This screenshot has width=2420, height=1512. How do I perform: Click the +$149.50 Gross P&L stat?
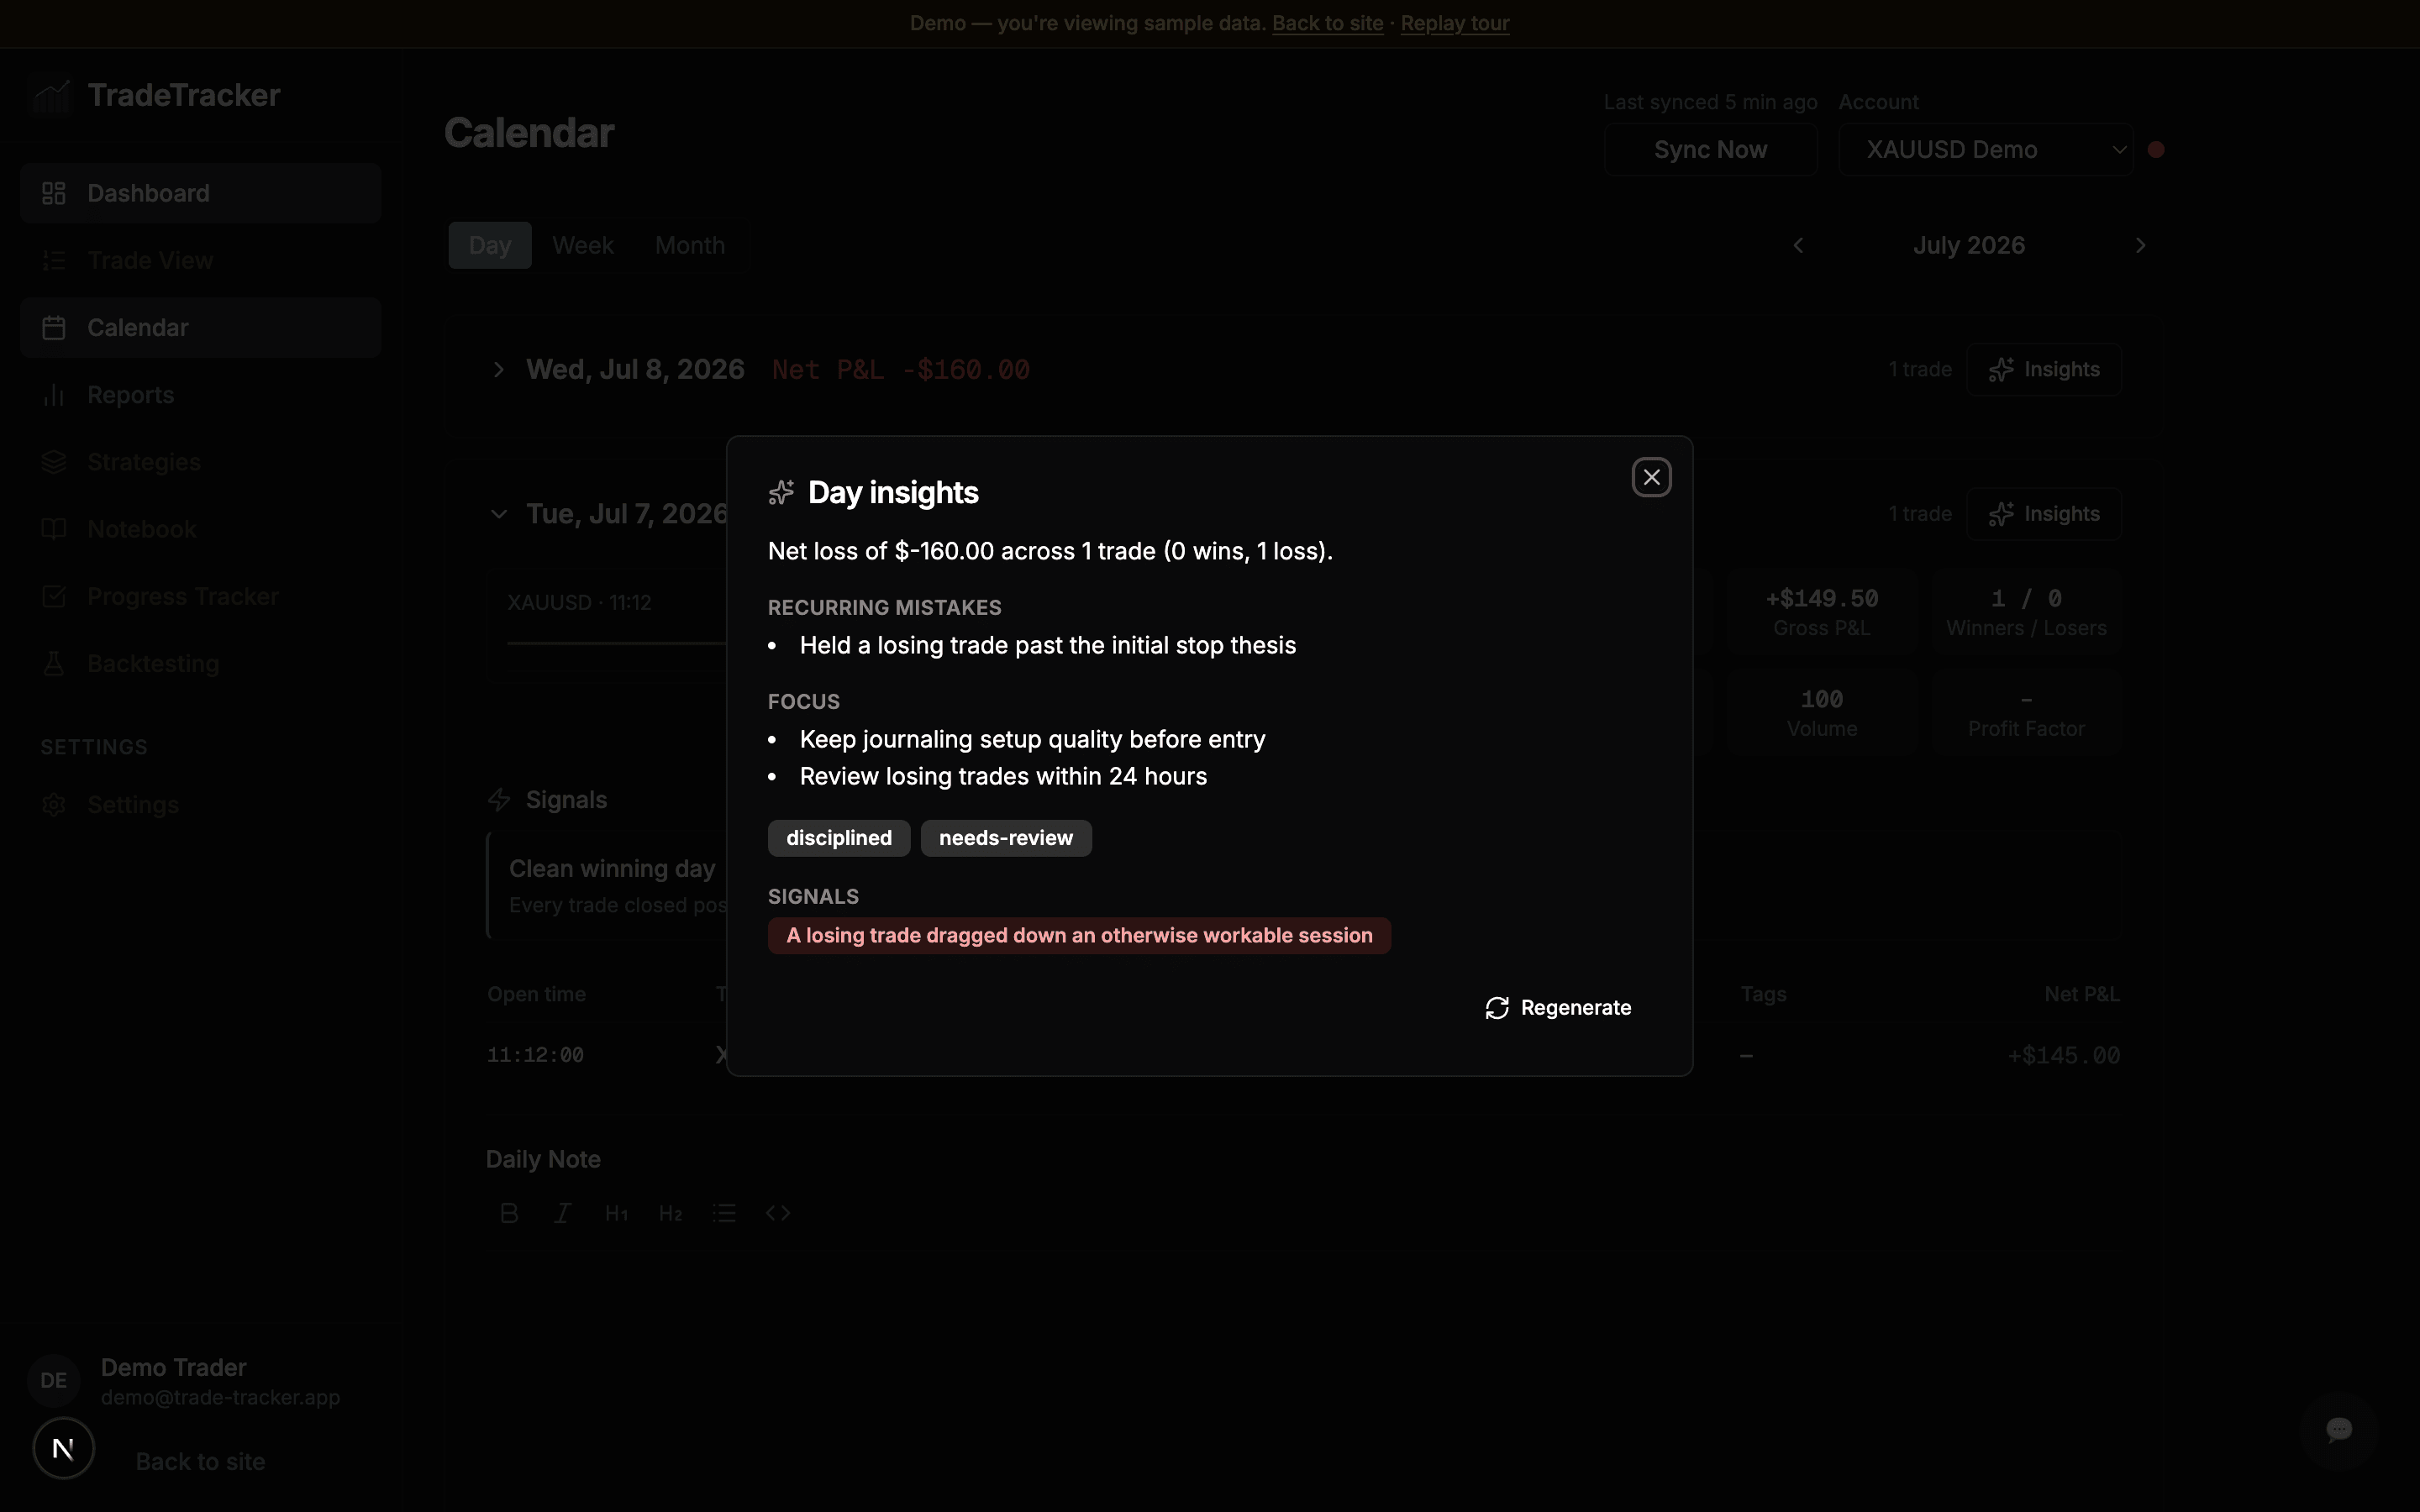pyautogui.click(x=1821, y=611)
